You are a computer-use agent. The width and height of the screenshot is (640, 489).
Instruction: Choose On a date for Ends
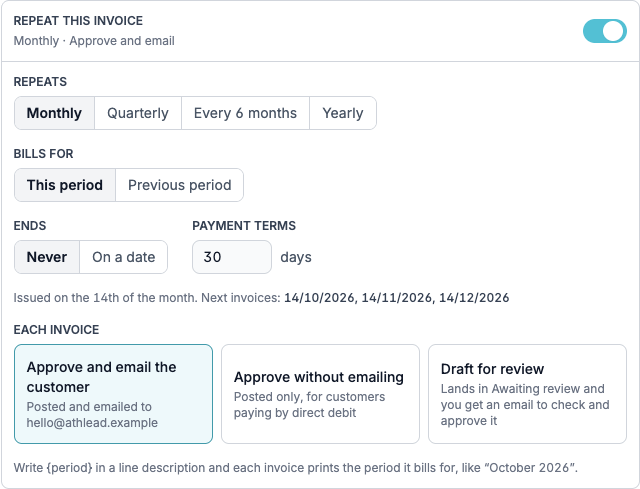(x=124, y=257)
